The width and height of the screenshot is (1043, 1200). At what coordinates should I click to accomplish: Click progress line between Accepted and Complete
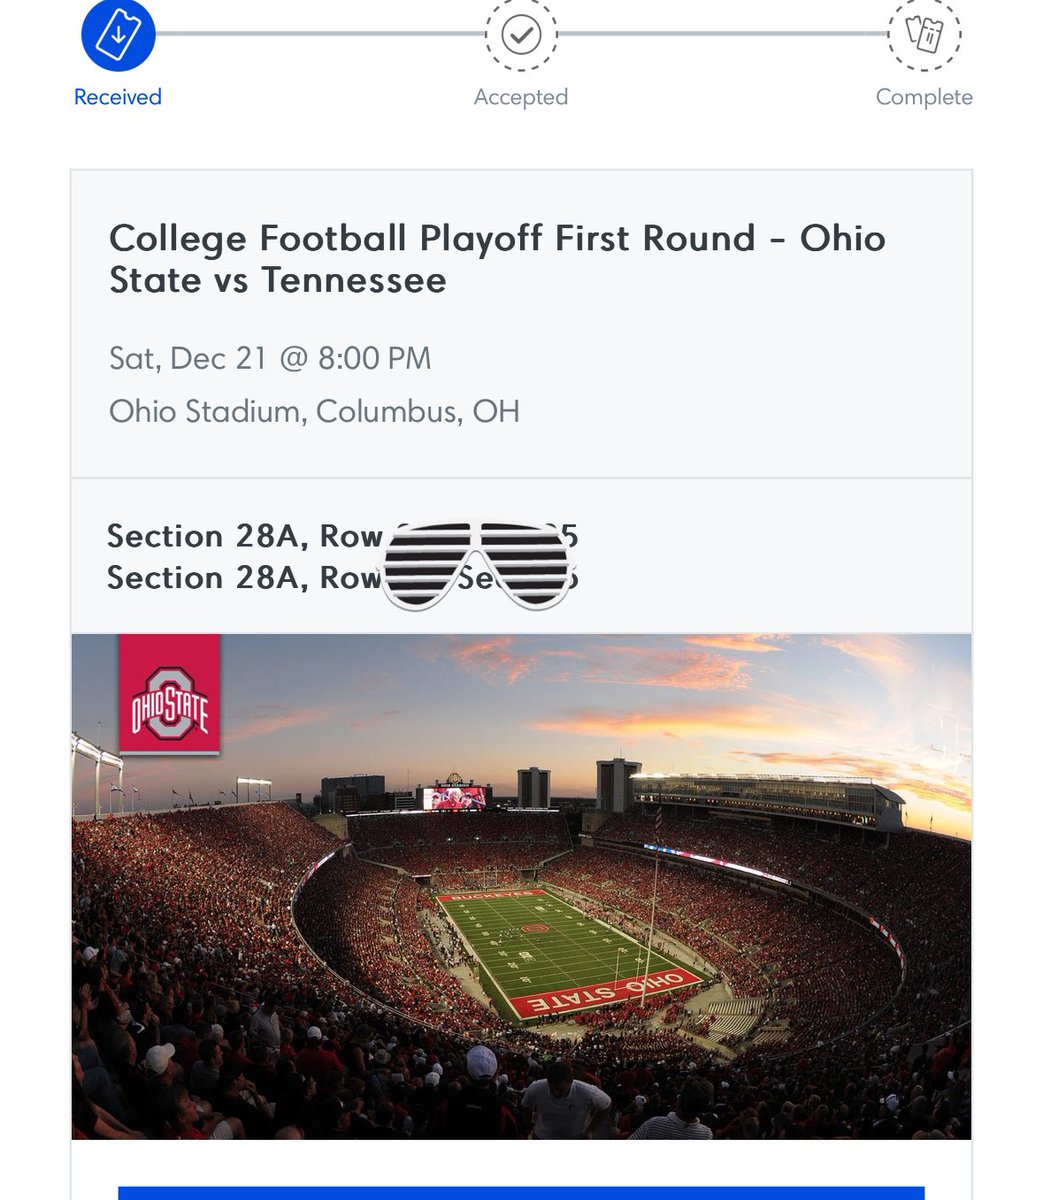click(x=722, y=34)
